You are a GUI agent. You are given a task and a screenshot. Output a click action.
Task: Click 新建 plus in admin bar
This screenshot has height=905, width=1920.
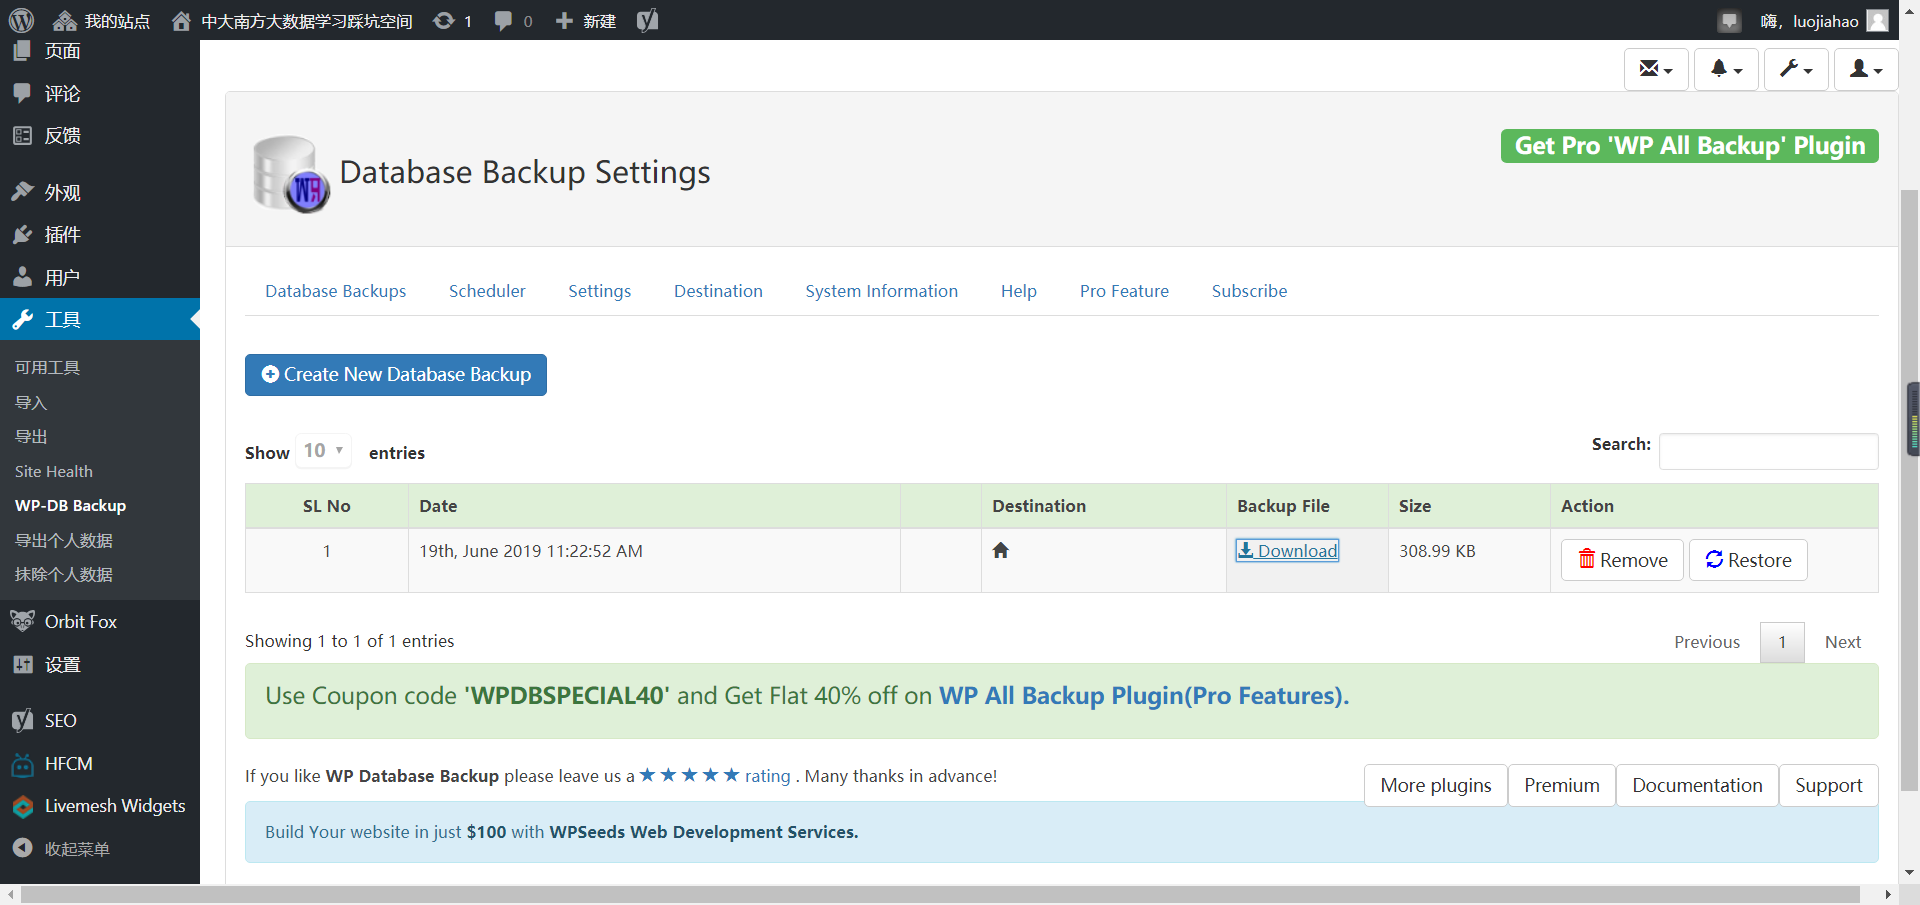point(585,21)
